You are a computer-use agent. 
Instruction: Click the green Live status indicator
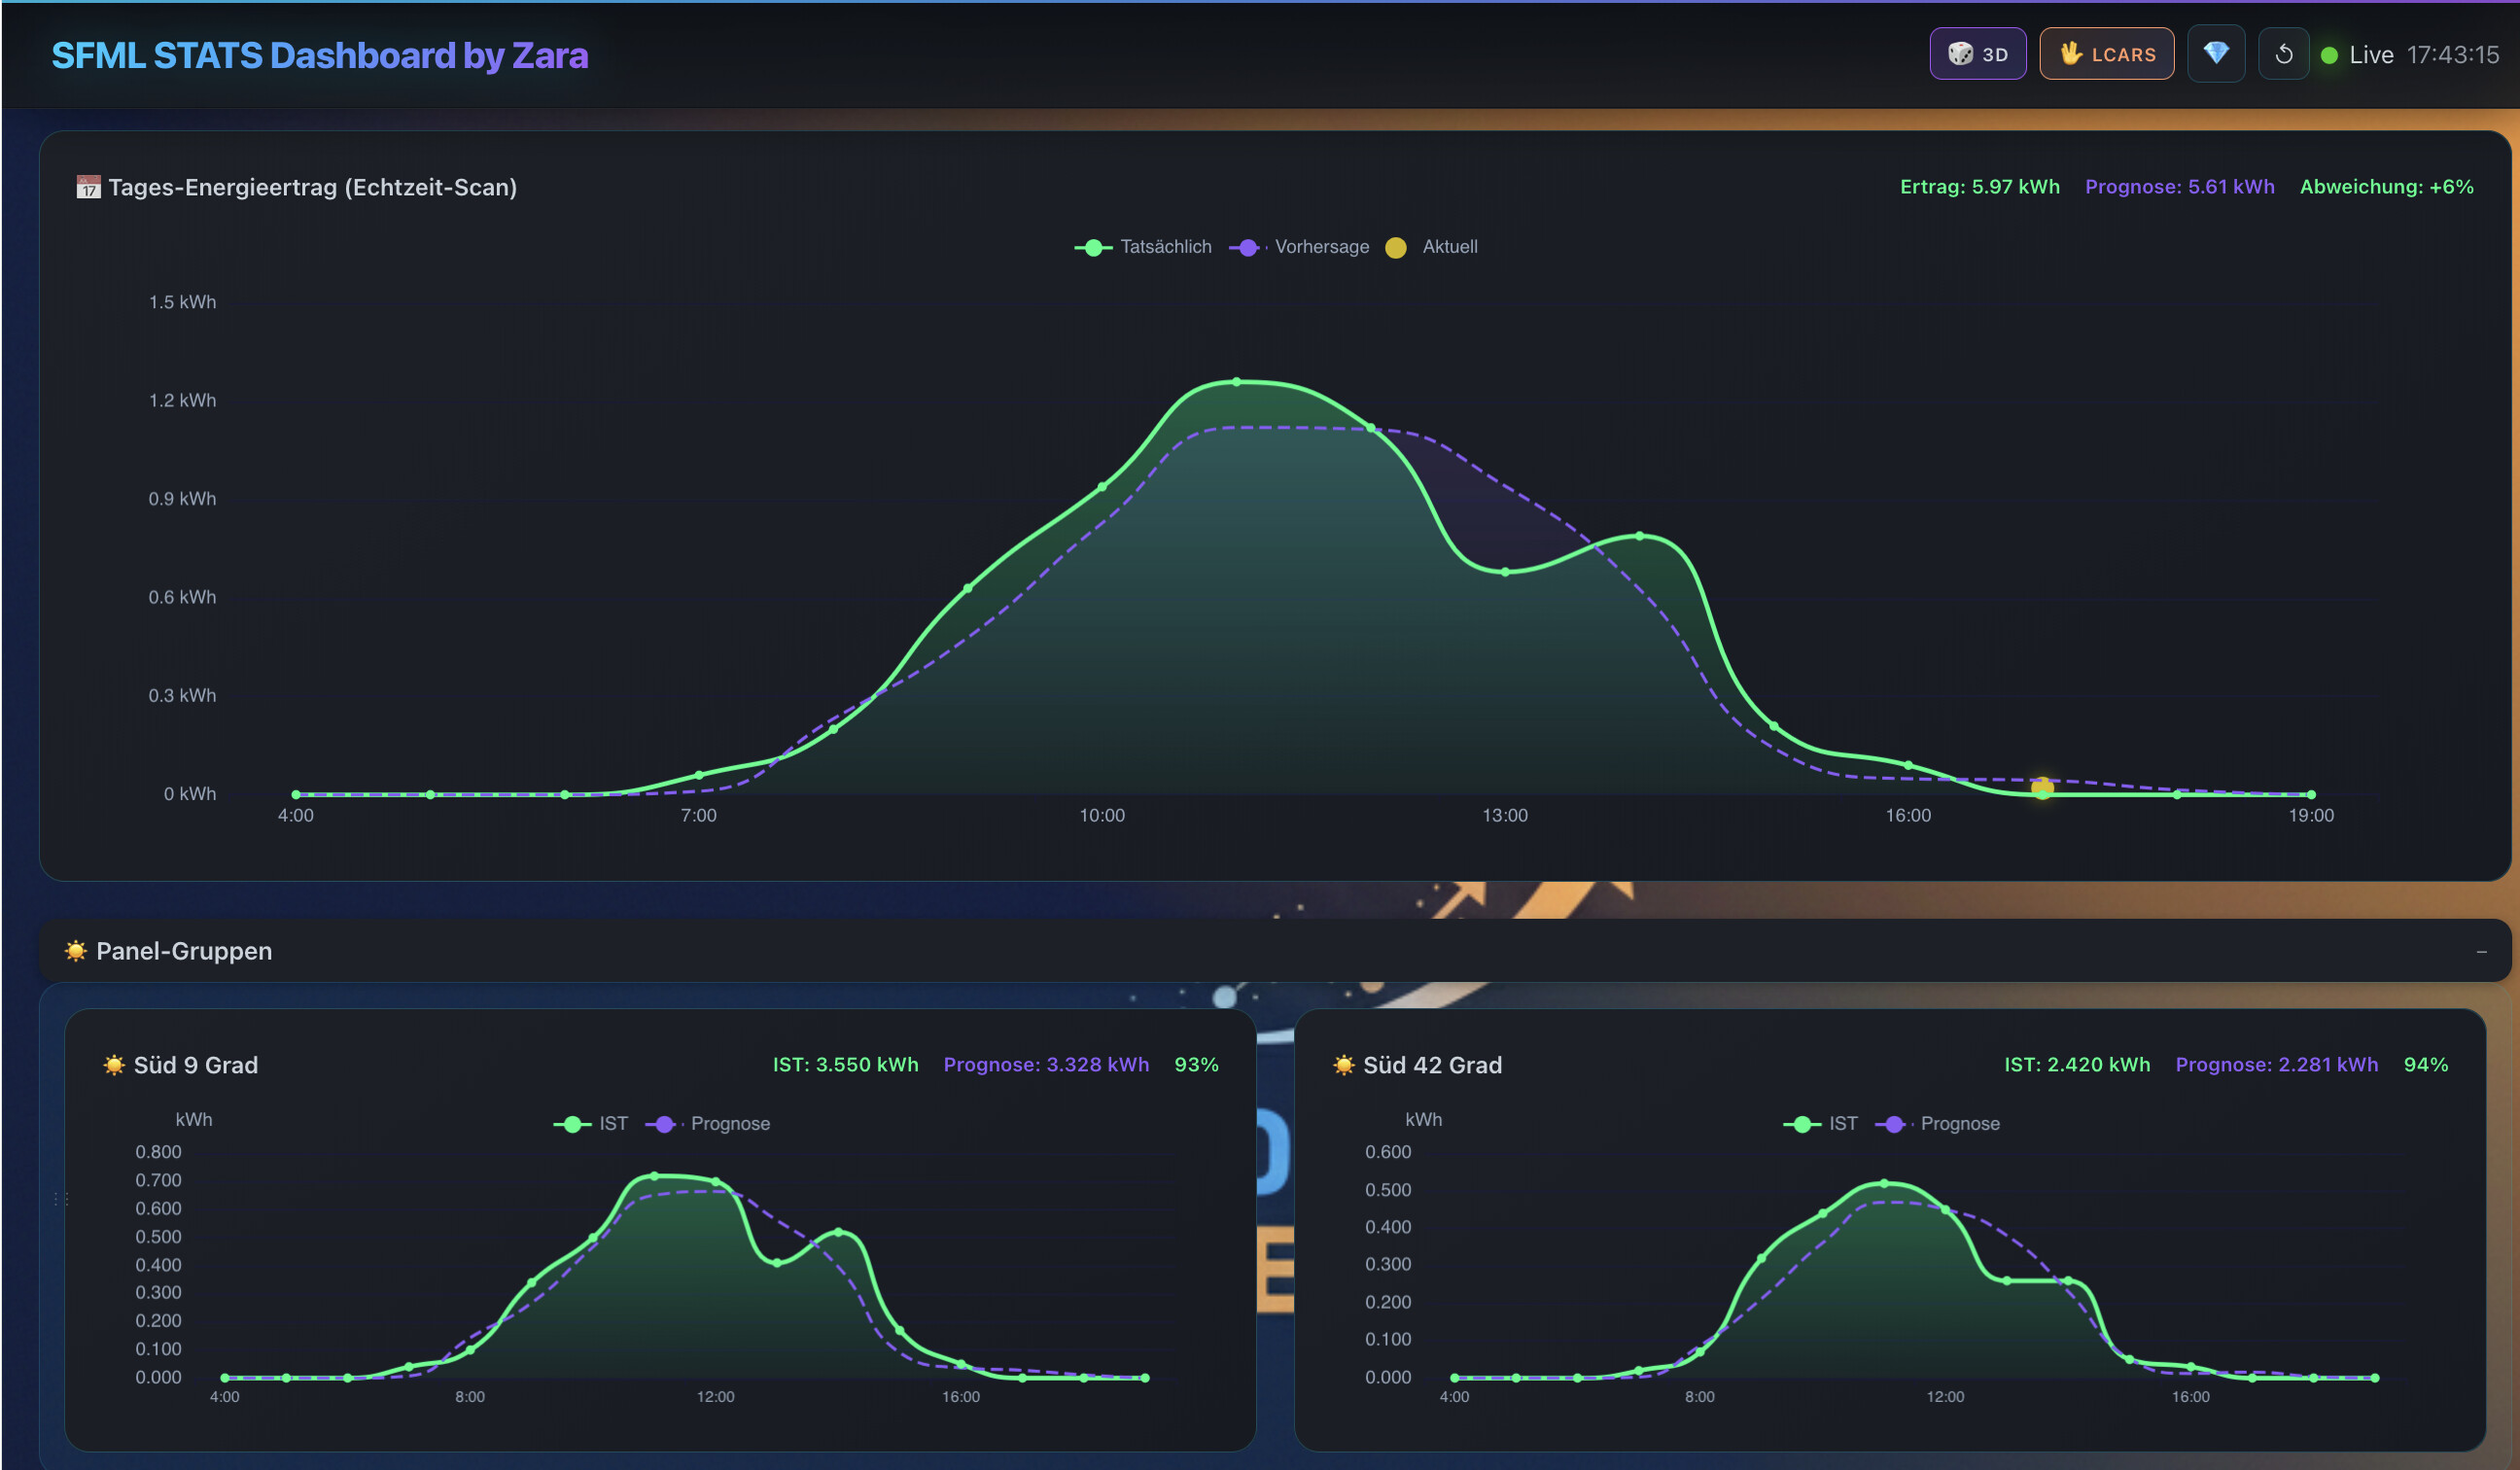tap(2329, 55)
